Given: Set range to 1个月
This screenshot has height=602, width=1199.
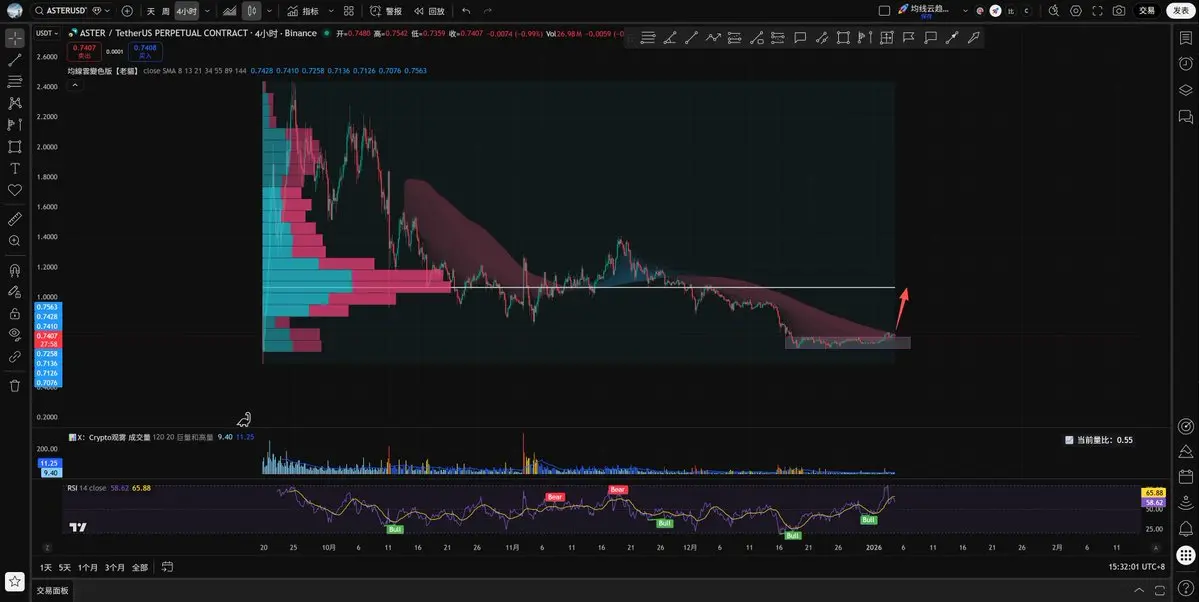Looking at the screenshot, I should pos(88,568).
